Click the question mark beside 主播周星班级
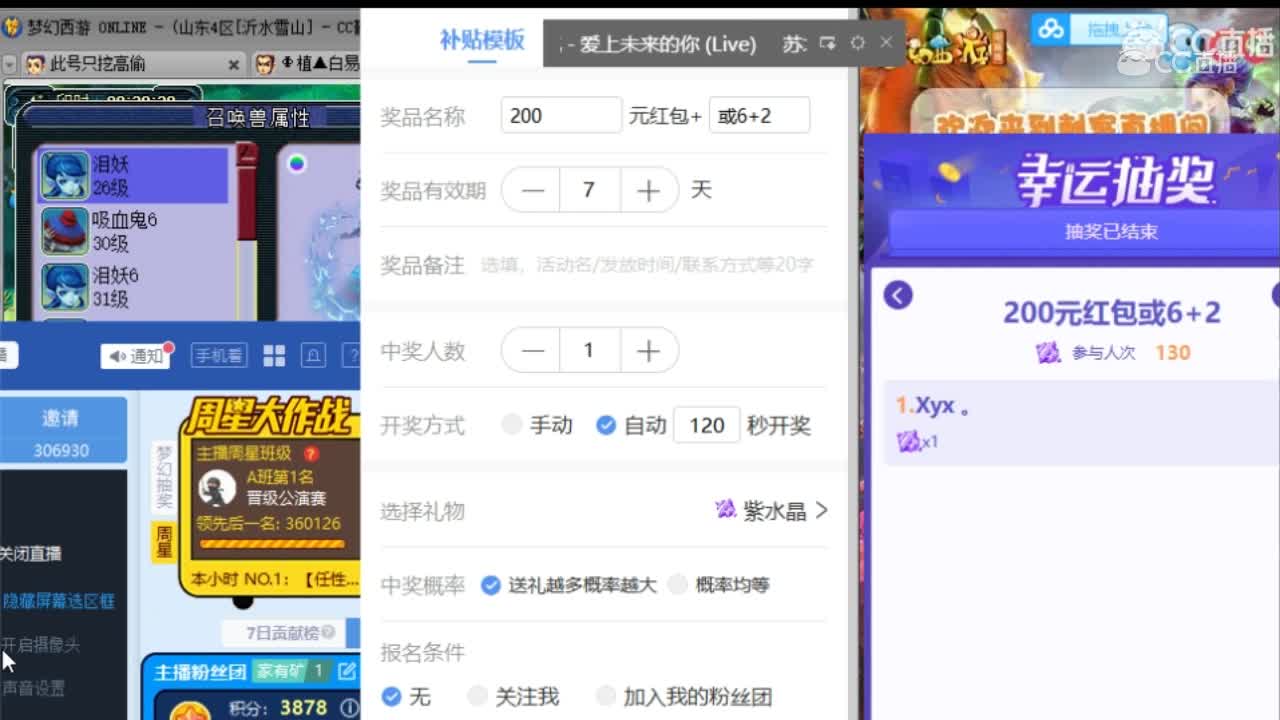This screenshot has width=1280, height=720. [311, 454]
